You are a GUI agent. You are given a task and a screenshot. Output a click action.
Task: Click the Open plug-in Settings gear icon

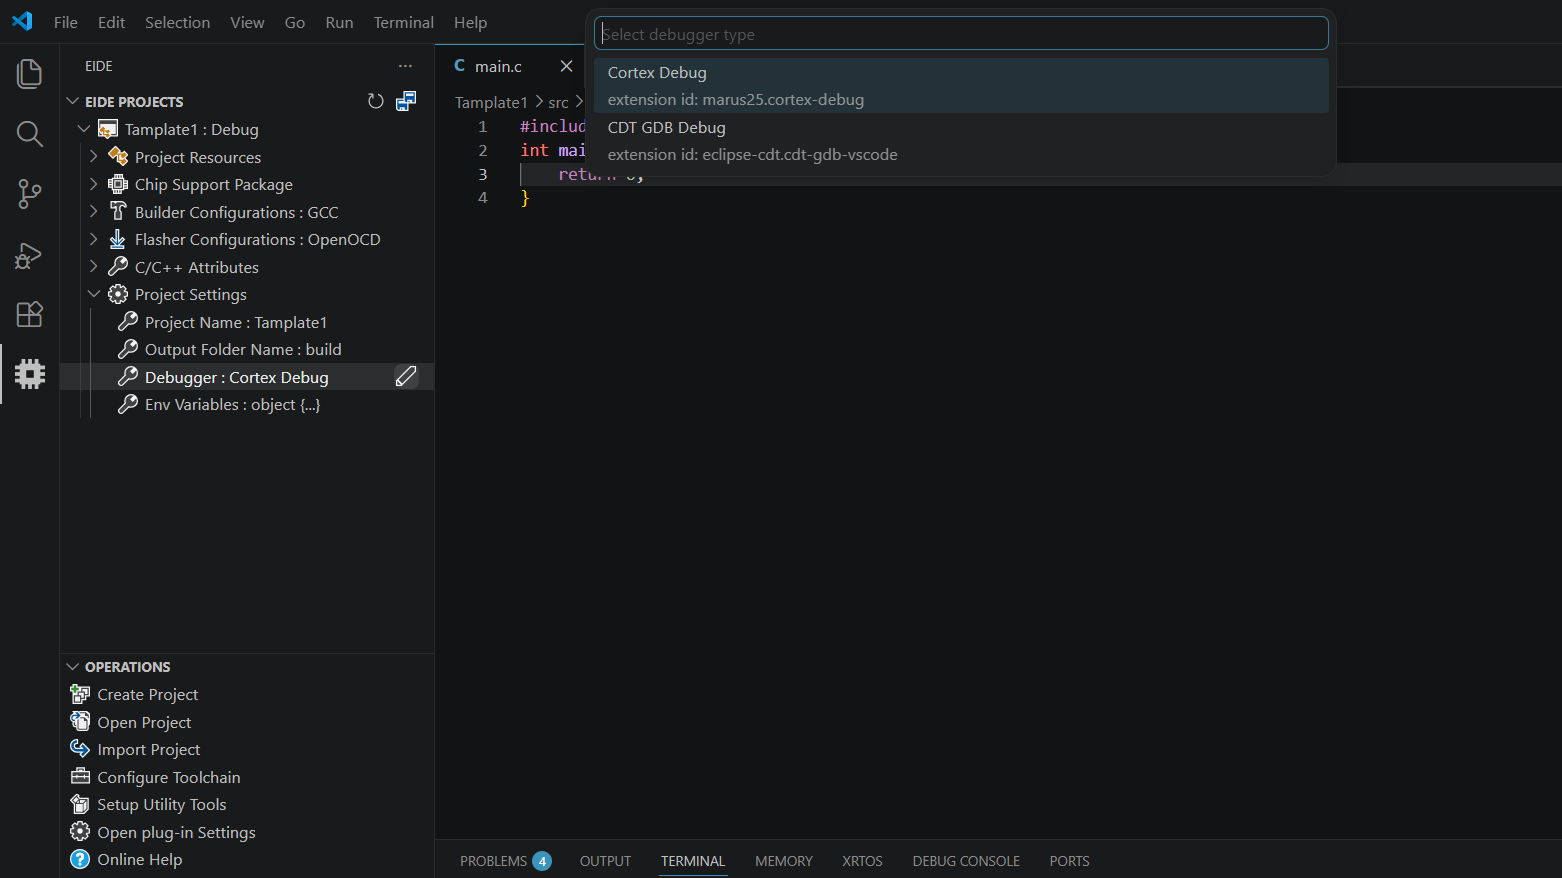[80, 832]
